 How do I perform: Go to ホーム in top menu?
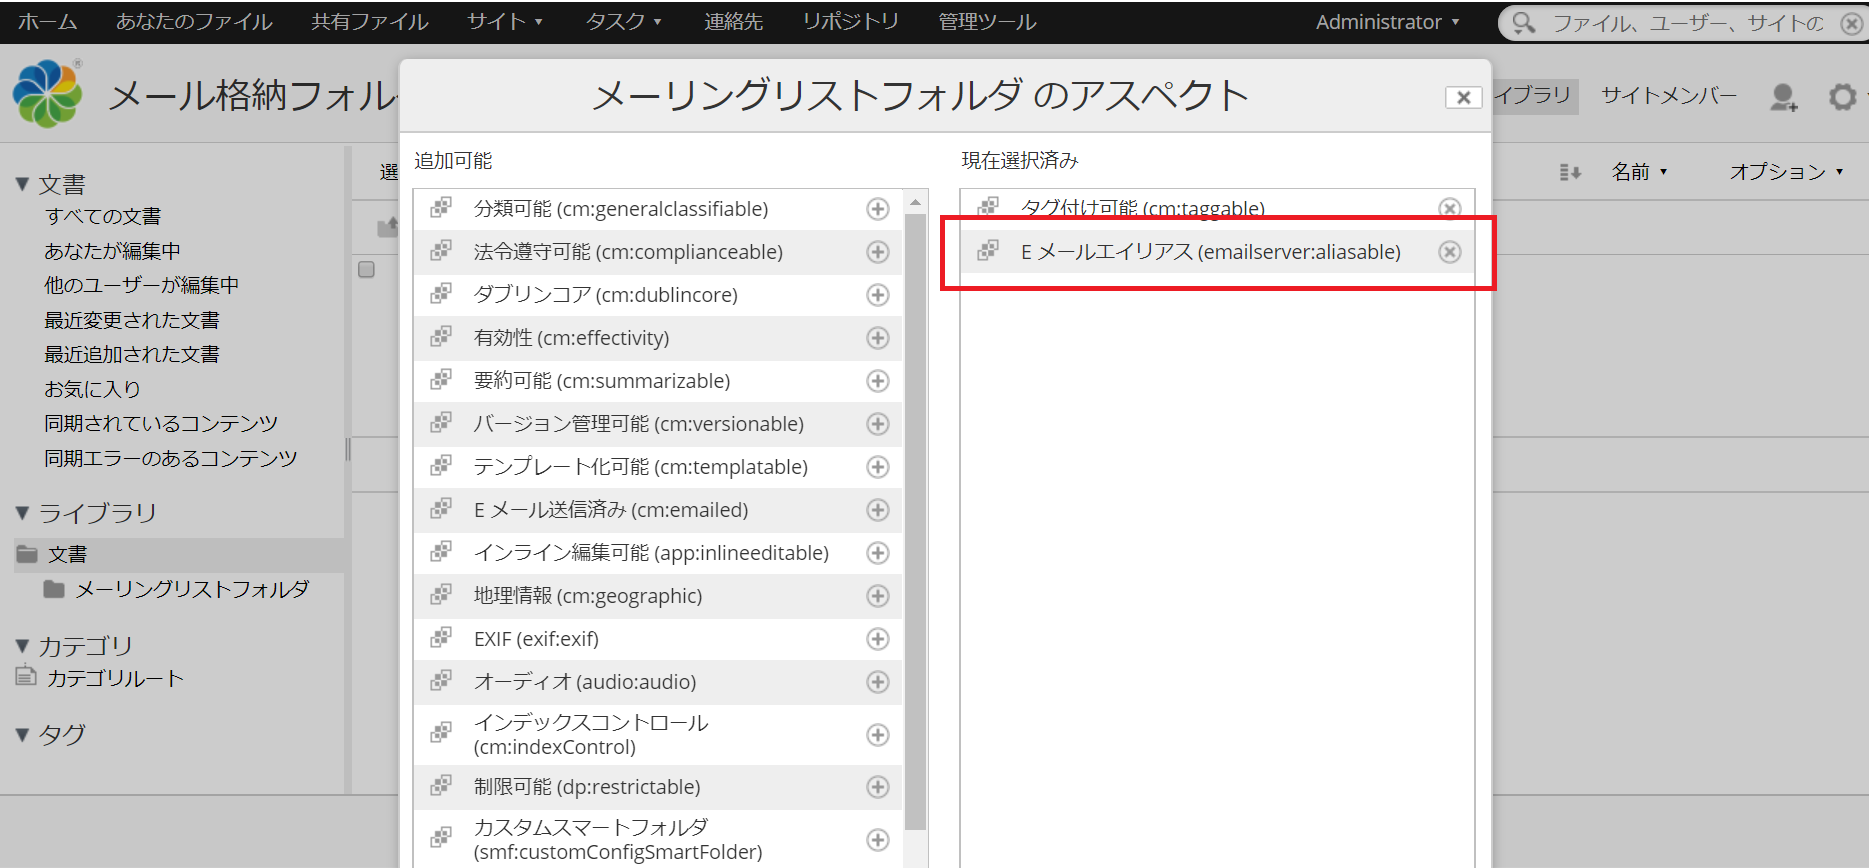[48, 21]
